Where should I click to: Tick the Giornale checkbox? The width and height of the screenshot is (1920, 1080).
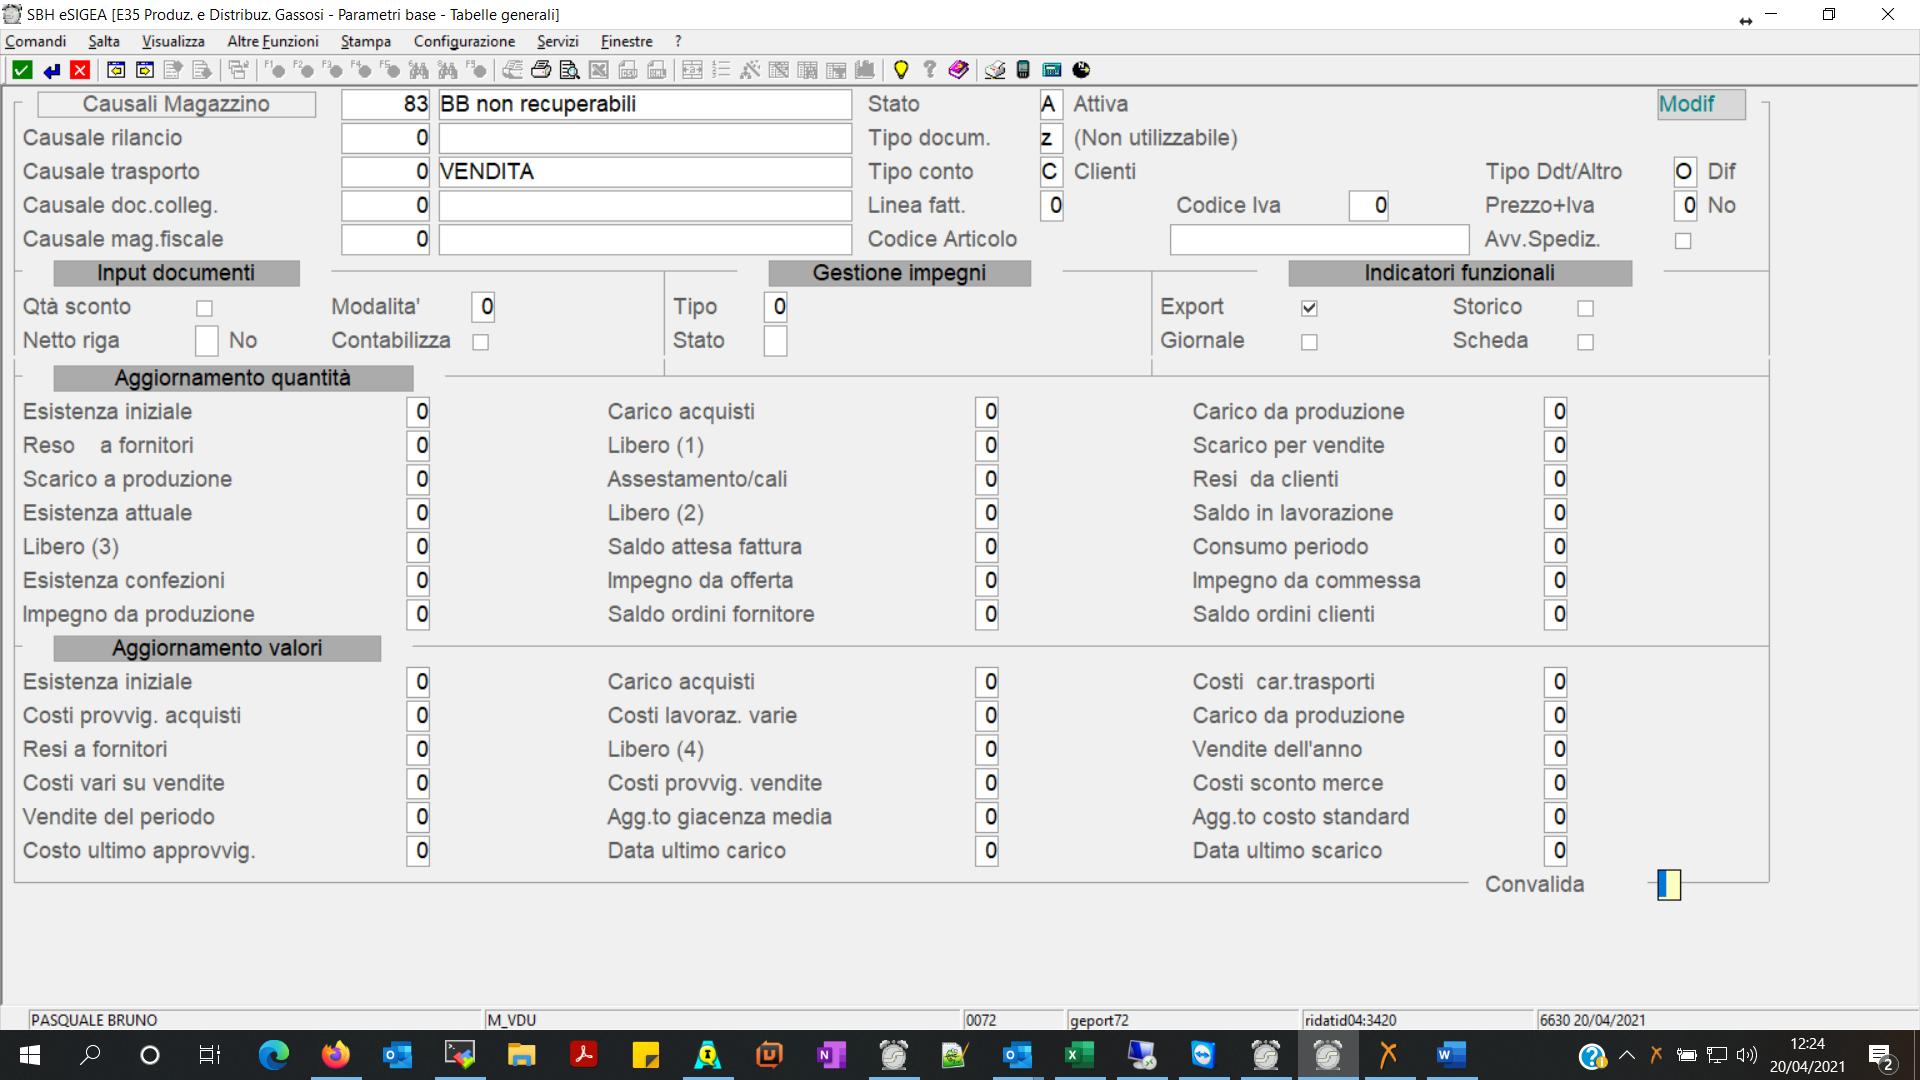pyautogui.click(x=1309, y=342)
